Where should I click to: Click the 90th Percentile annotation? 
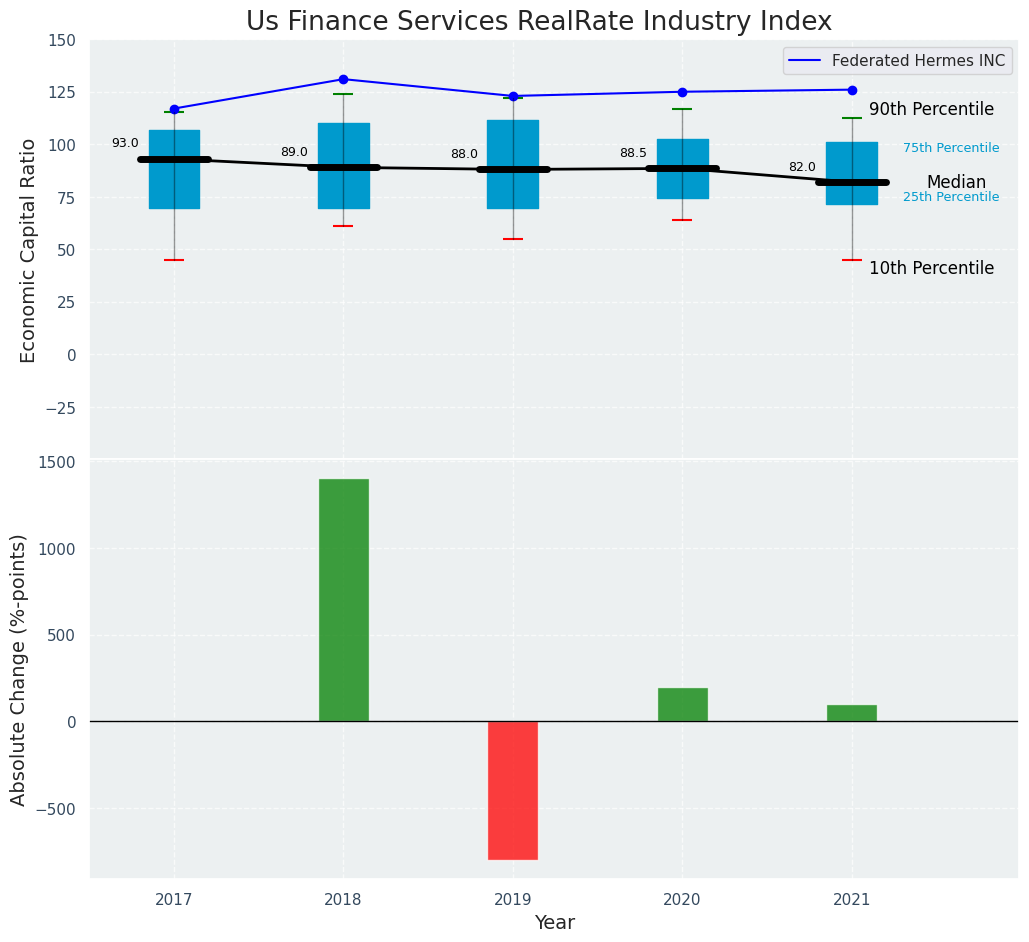931,110
